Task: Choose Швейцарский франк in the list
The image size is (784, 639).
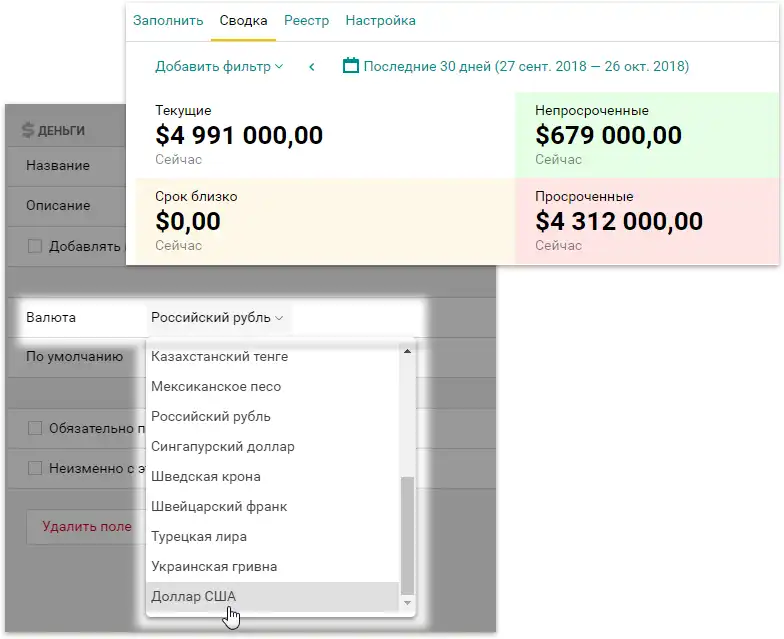Action: [272, 506]
